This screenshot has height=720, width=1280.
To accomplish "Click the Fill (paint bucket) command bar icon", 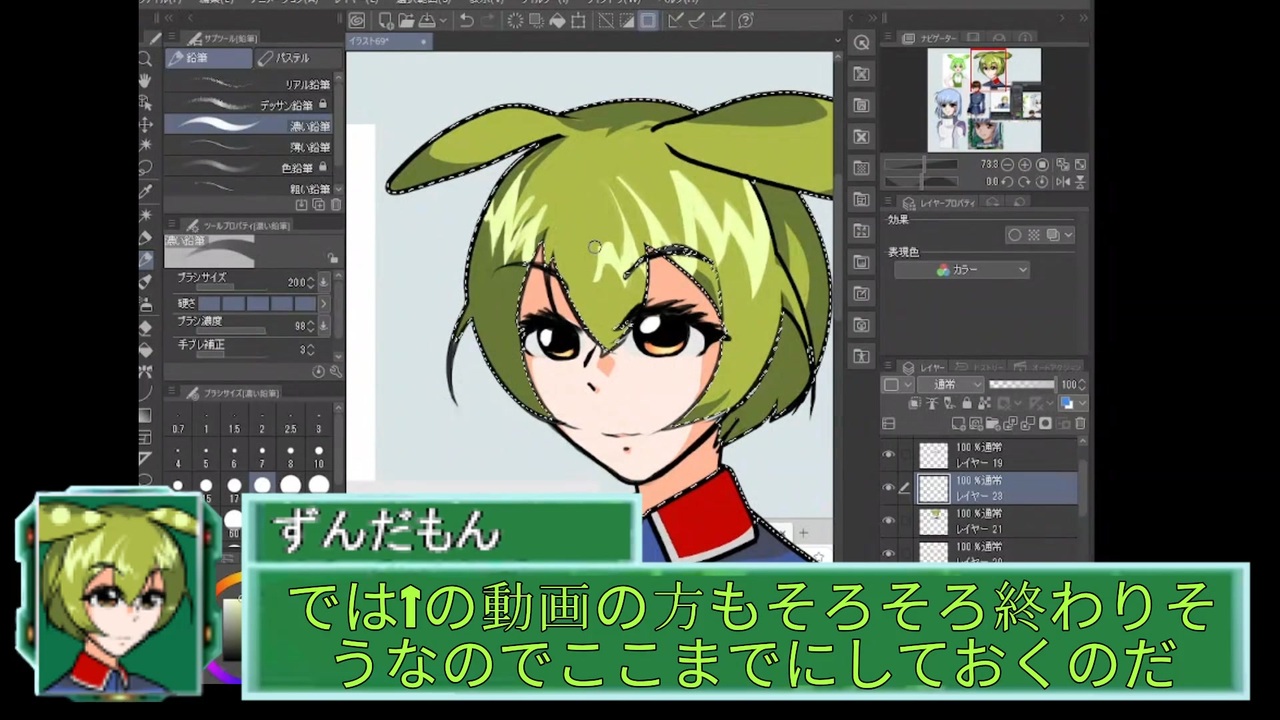I will coord(557,20).
